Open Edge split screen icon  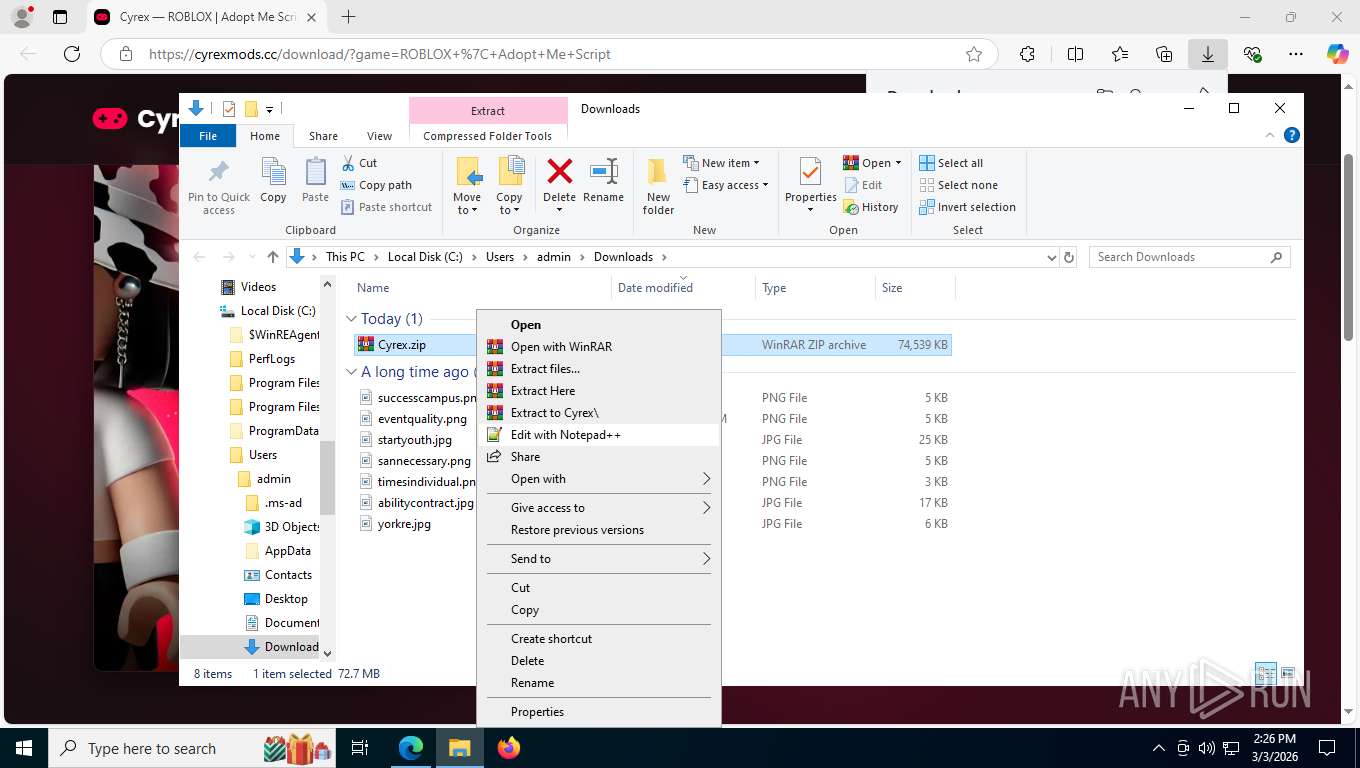coord(1075,54)
